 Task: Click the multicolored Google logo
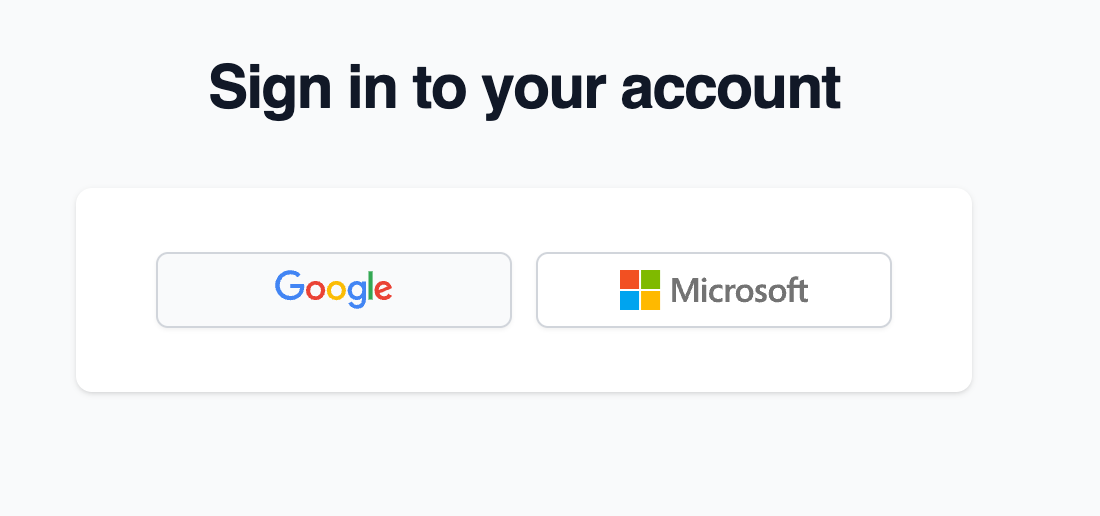click(x=333, y=288)
